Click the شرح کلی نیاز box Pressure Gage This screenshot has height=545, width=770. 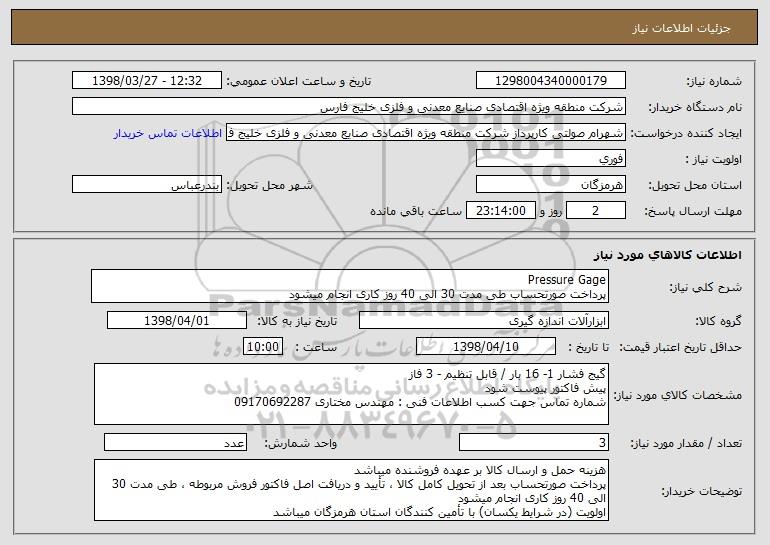[x=350, y=286]
